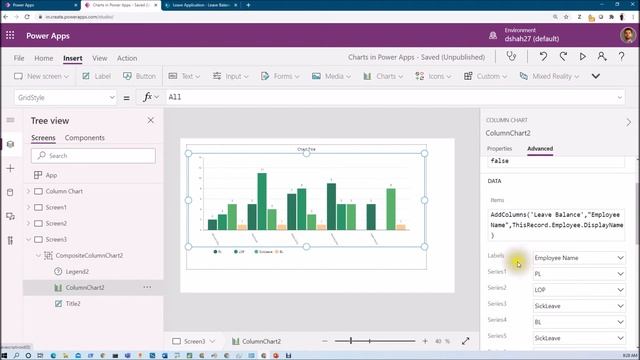Open Media dropdown in ribbon

(331, 76)
